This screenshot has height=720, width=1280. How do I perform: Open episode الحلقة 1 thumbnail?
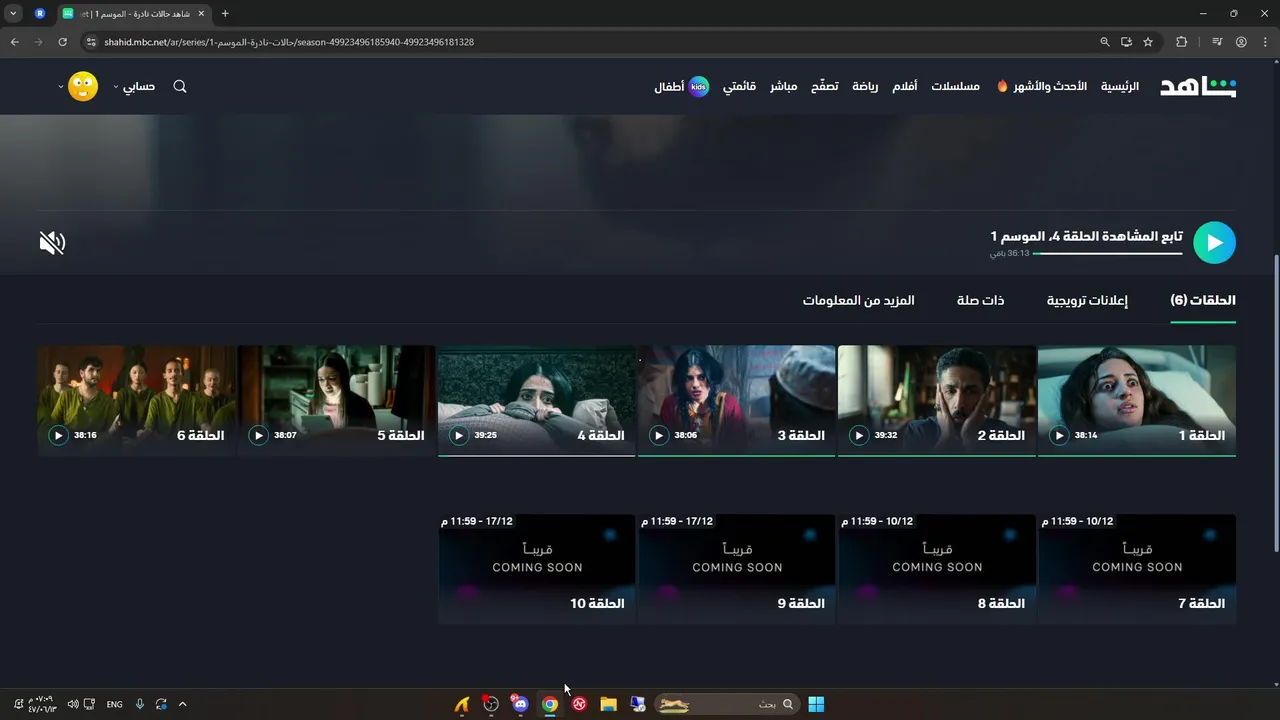pos(1137,400)
